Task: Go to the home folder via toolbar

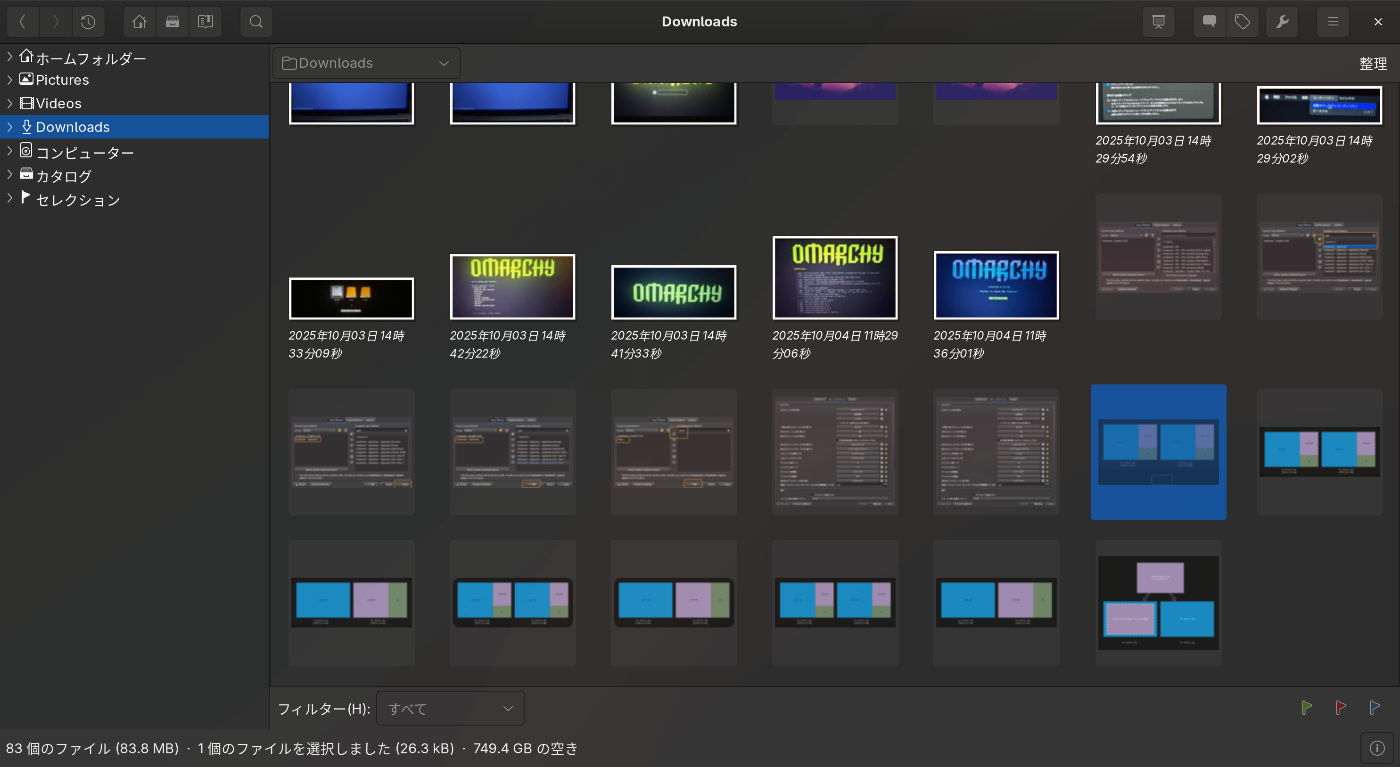Action: click(140, 21)
